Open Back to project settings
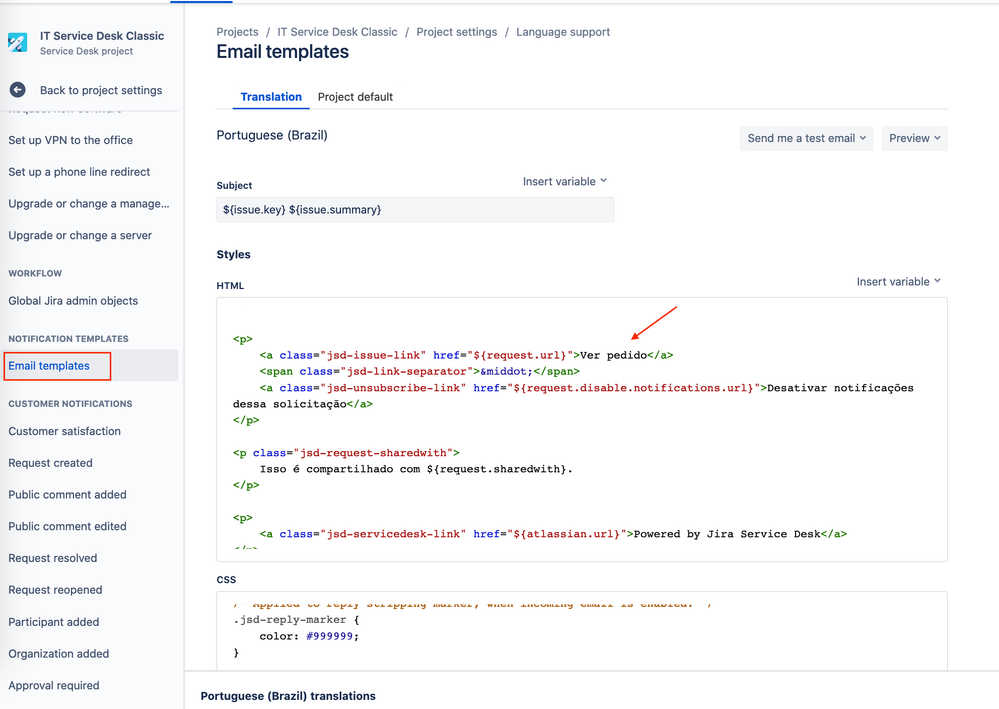999x709 pixels. pos(101,90)
